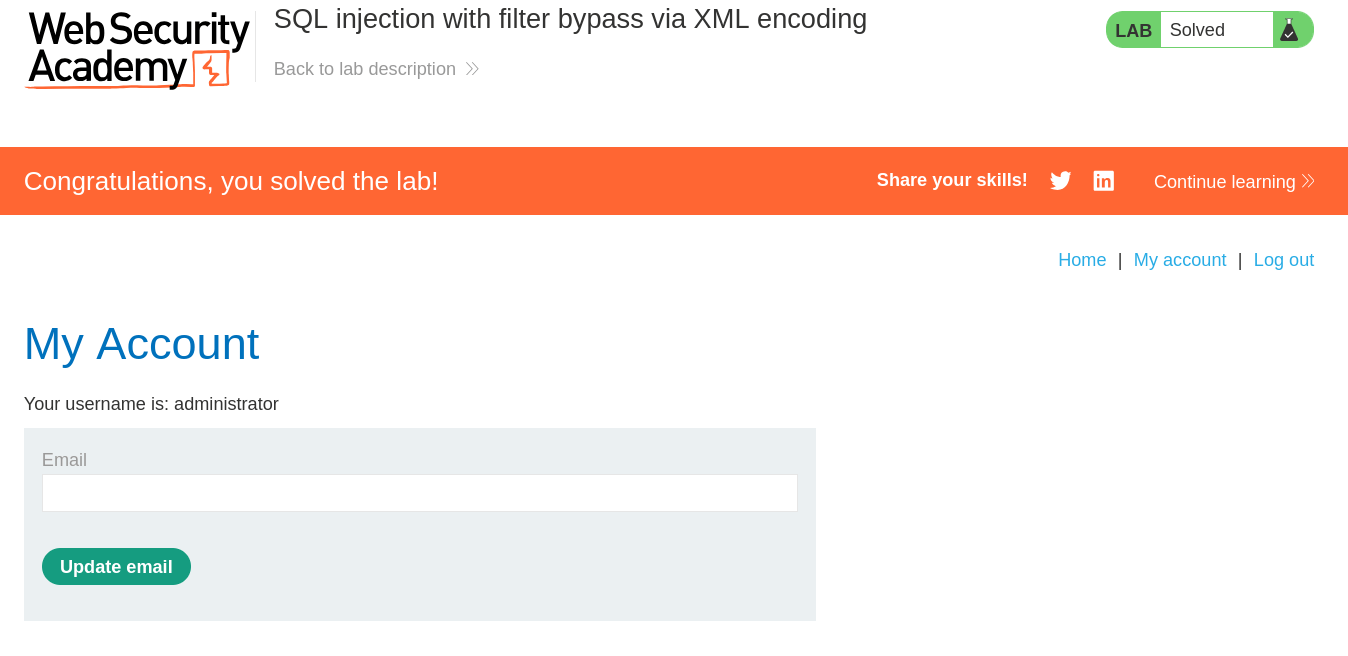Click chevron beside Back to lab description
The width and height of the screenshot is (1348, 656).
click(472, 69)
